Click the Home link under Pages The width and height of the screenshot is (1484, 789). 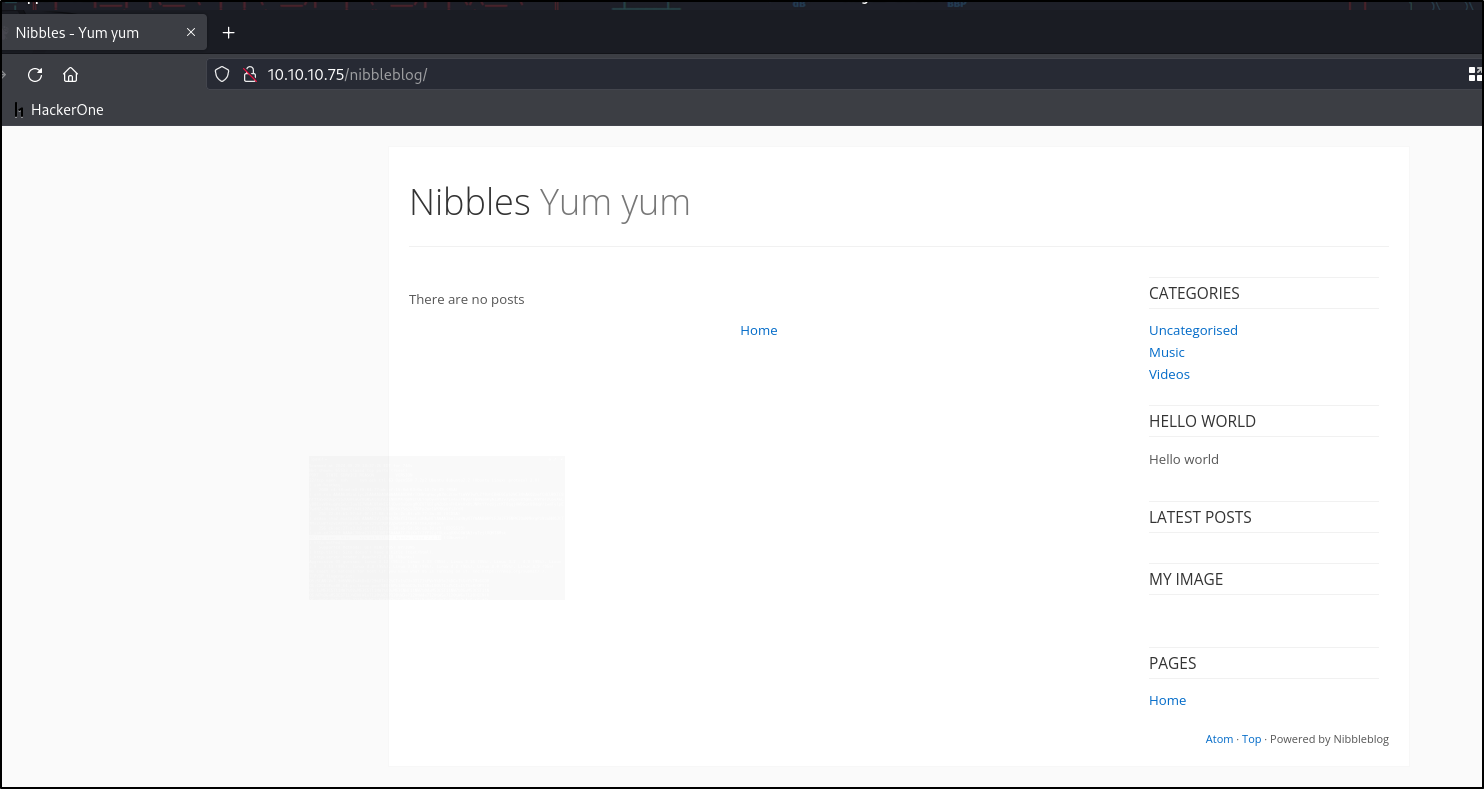coord(1167,700)
